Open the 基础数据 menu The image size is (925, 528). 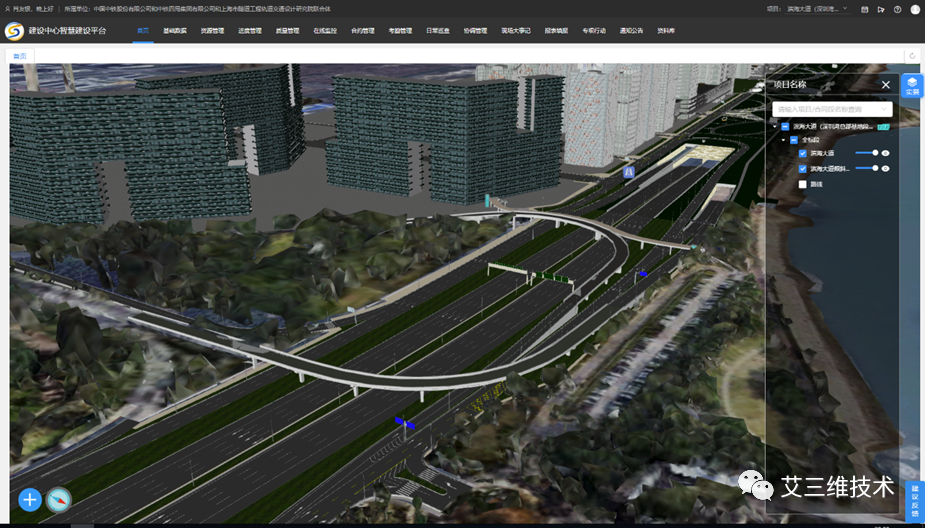(x=175, y=31)
